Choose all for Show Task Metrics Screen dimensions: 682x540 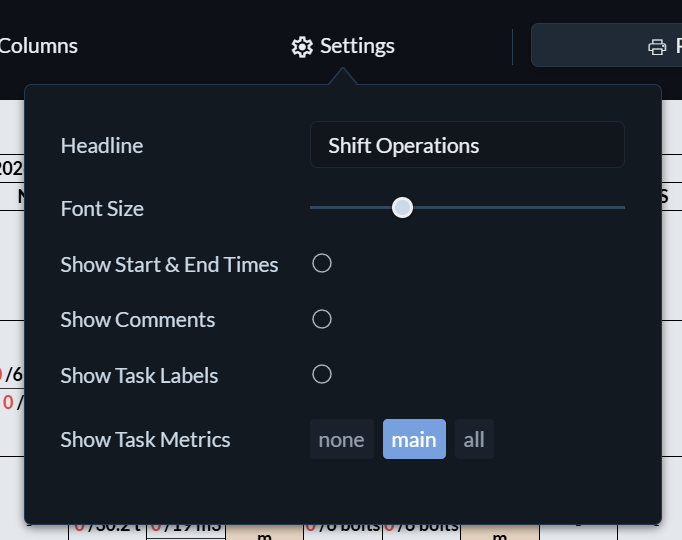[474, 439]
